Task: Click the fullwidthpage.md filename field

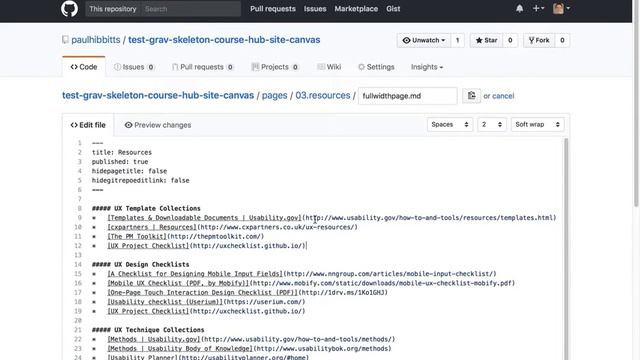Action: pos(407,96)
